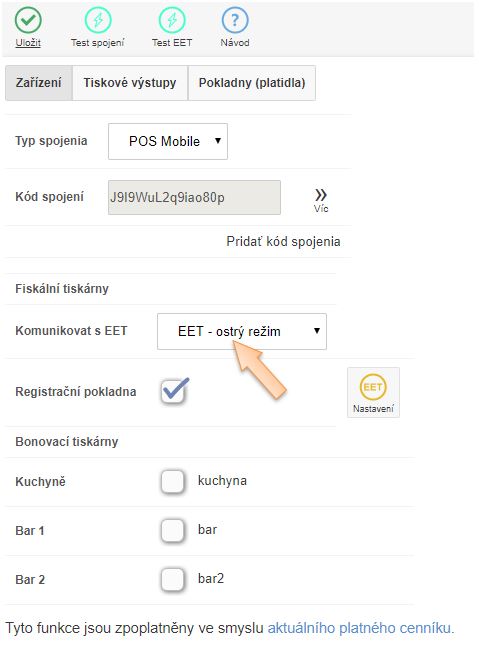Viewport: 479px width, 649px height.
Task: Click the Uložit text label
Action: pos(28,43)
